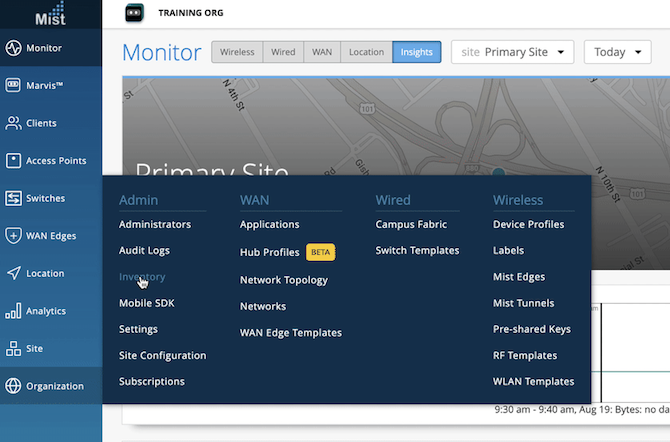Click the Organization globe icon
Viewport: 670px width, 442px height.
[x=13, y=386]
